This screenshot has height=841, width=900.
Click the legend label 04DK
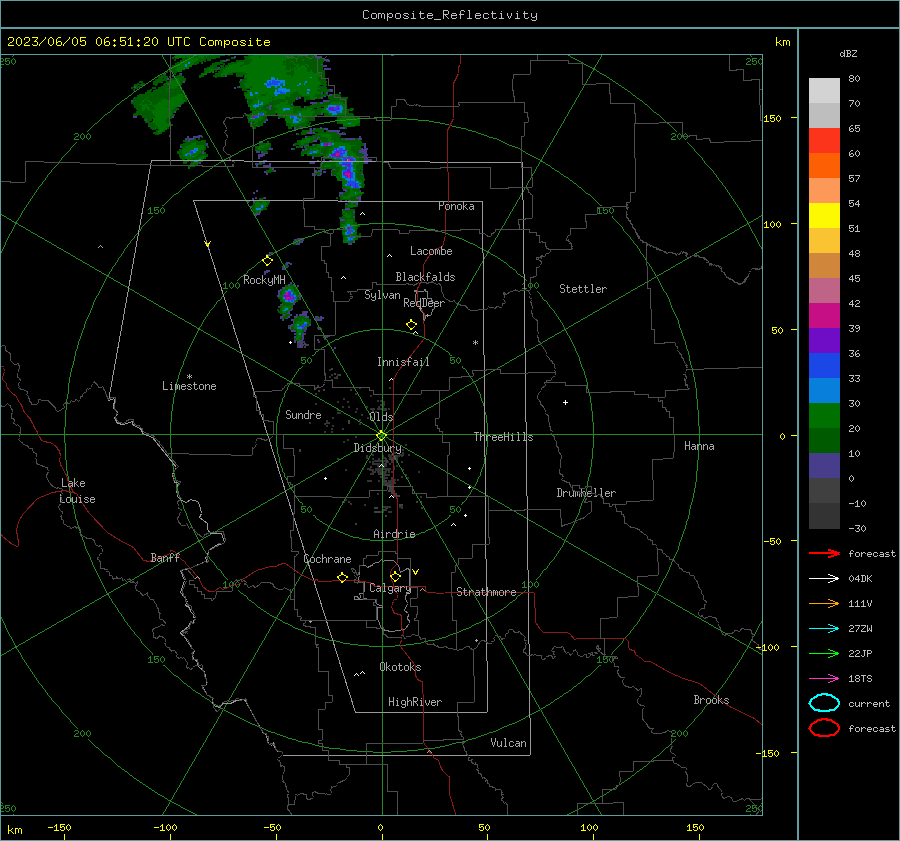[x=860, y=579]
